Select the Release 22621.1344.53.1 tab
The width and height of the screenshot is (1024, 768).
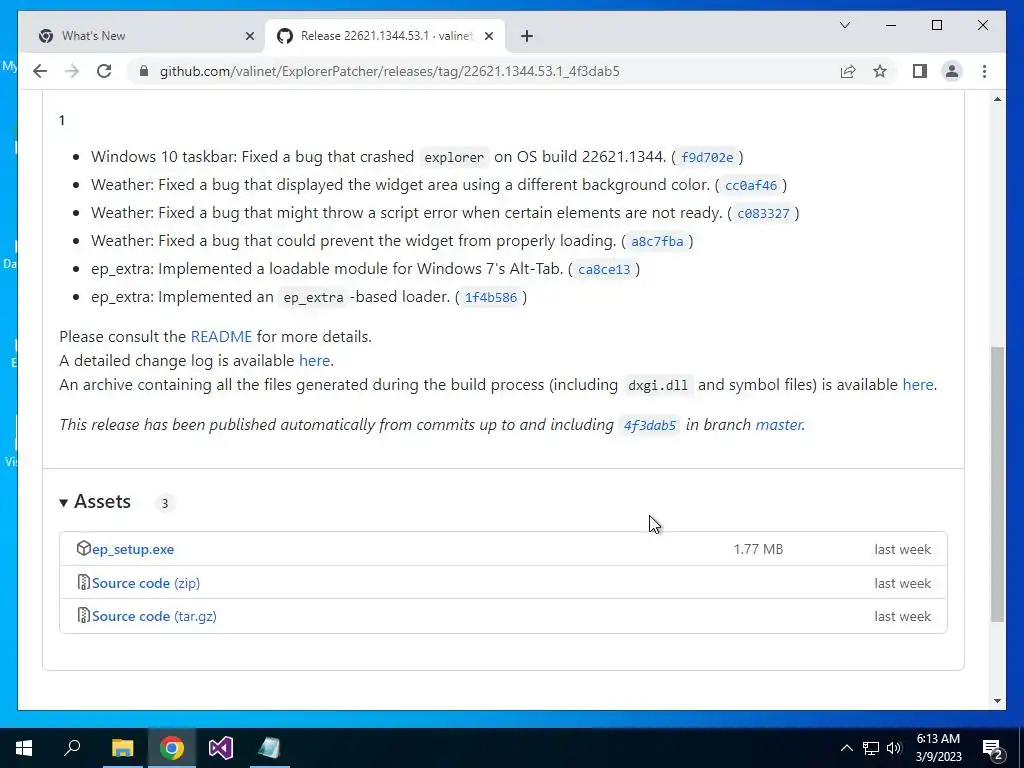pos(385,36)
